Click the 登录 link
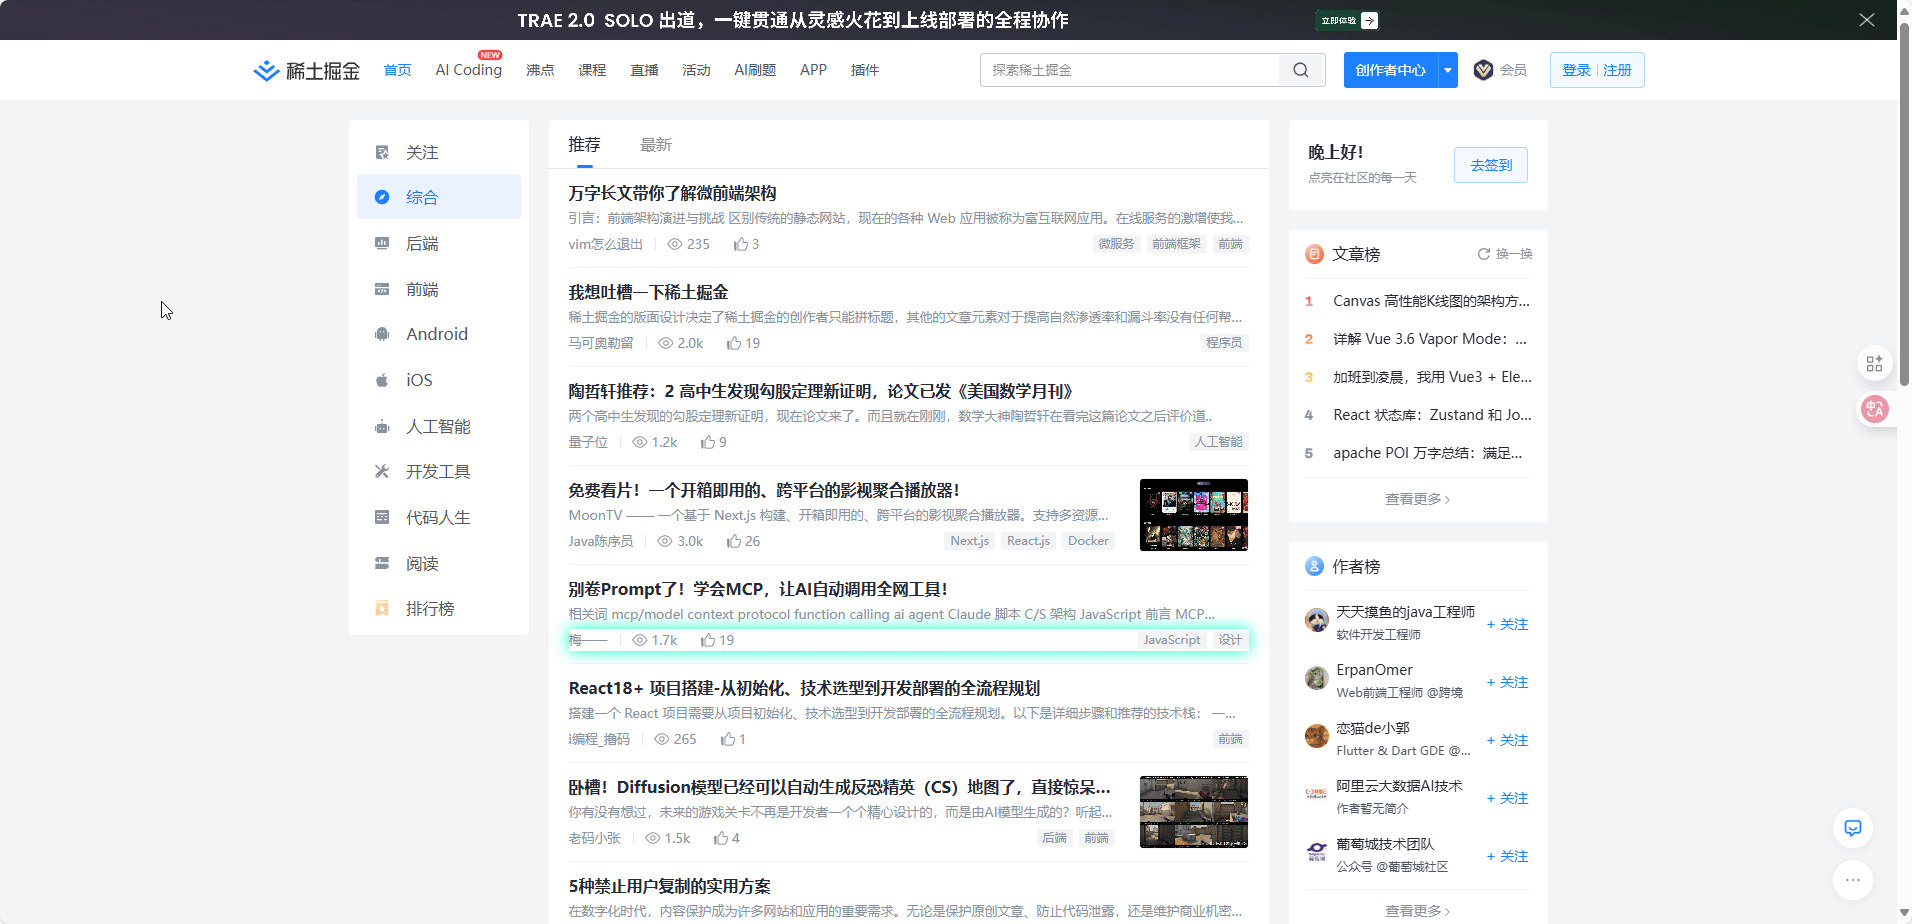 [x=1576, y=70]
